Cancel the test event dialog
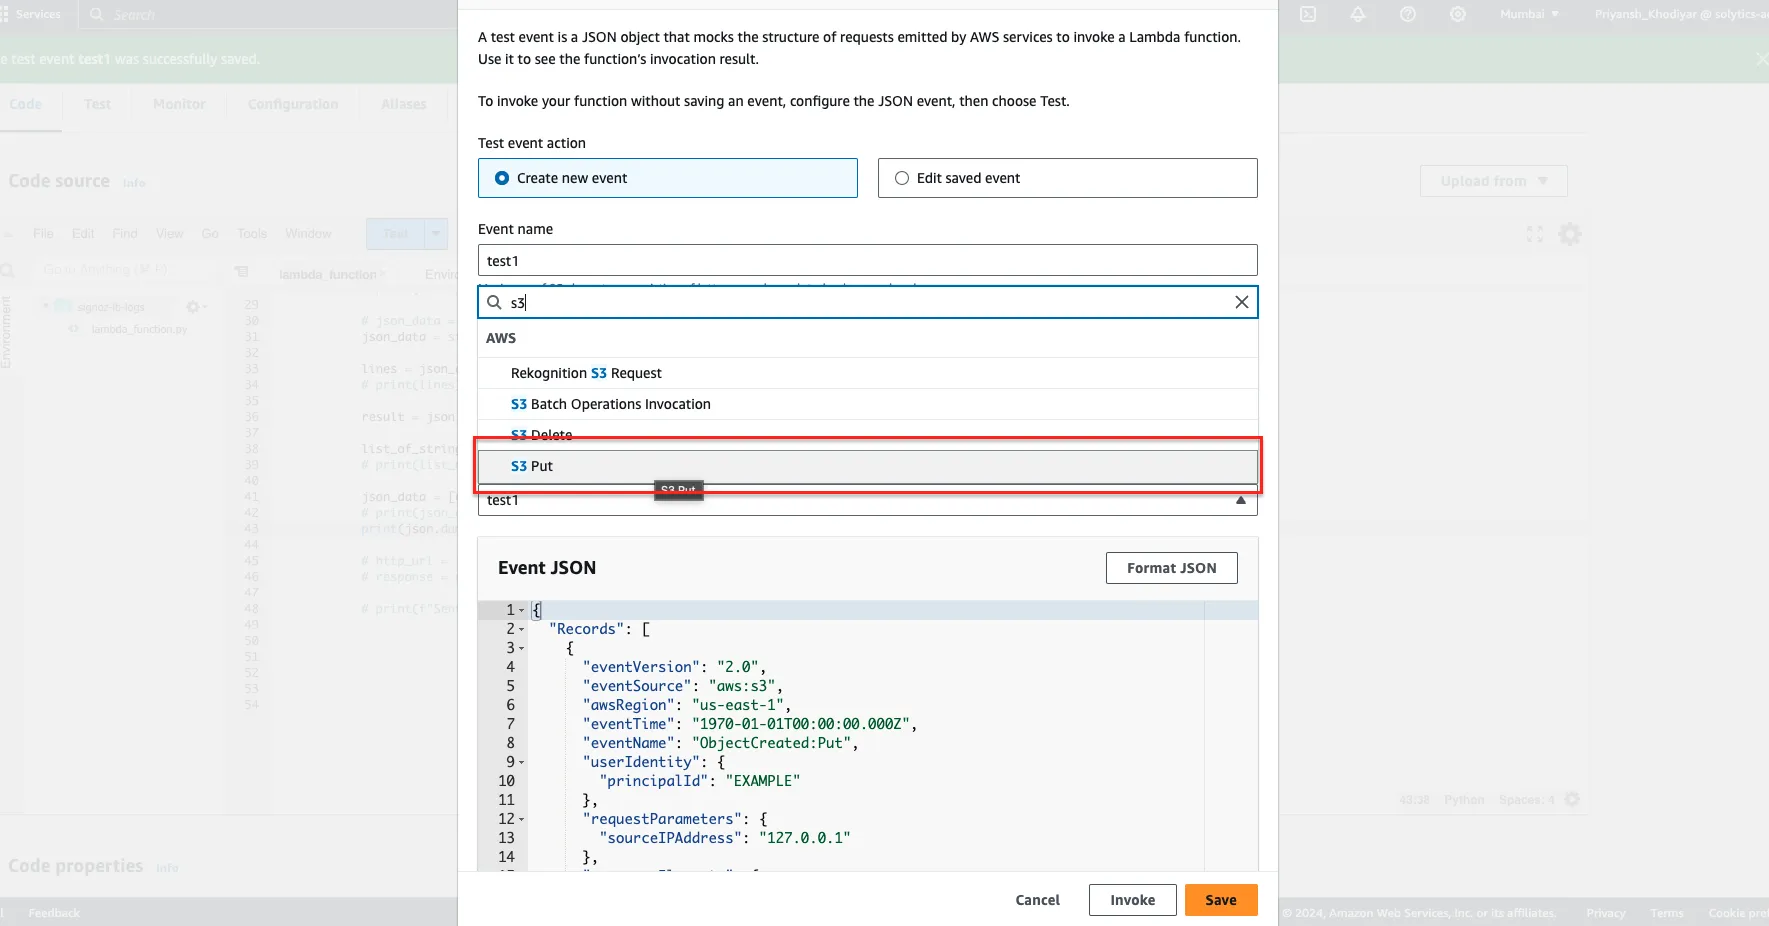The height and width of the screenshot is (926, 1769). 1037,900
